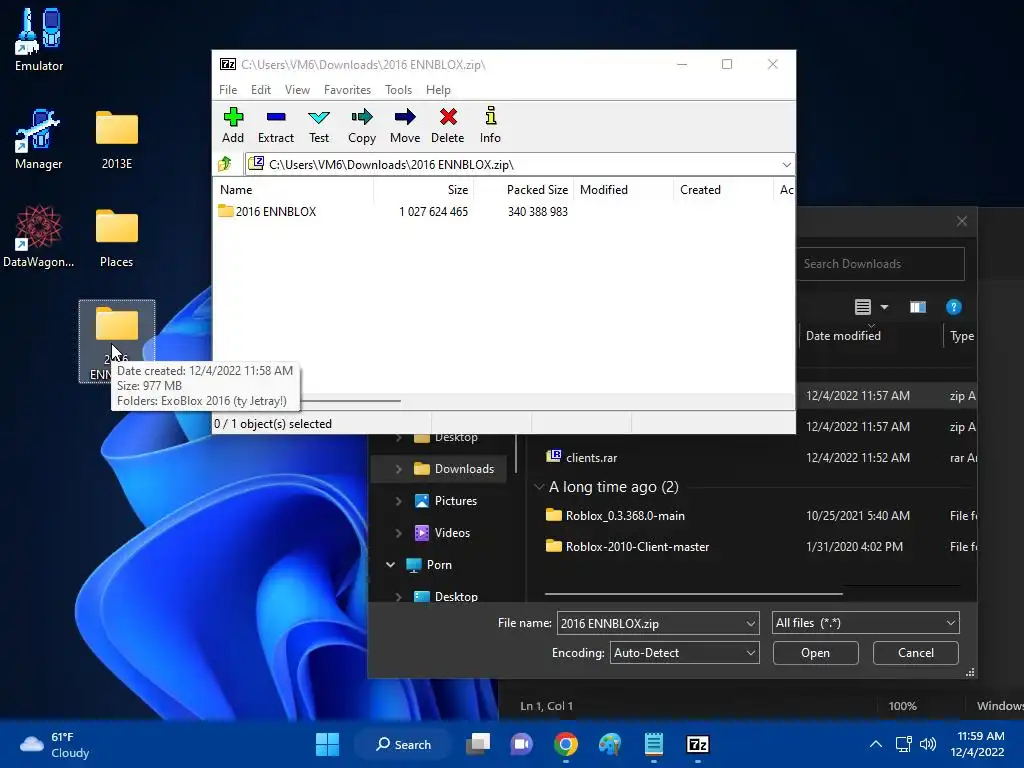Viewport: 1024px width, 768px height.
Task: Open the volume control in system tray
Action: point(927,744)
